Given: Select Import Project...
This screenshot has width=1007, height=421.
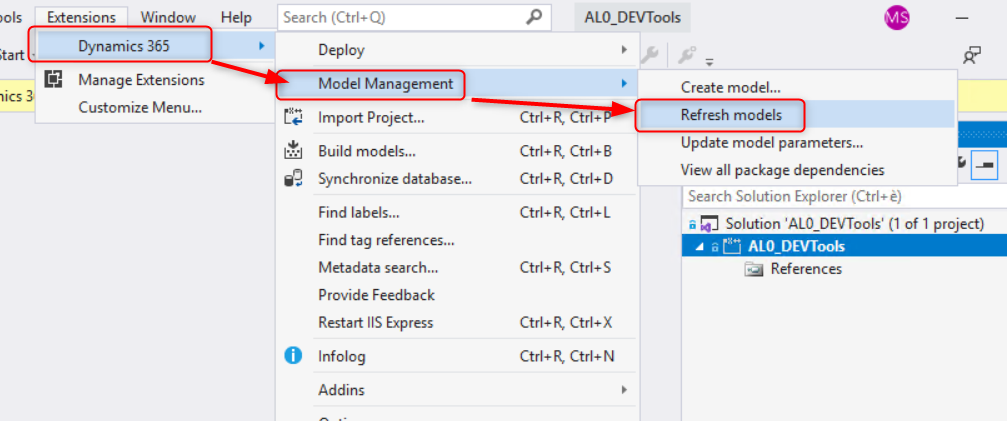Looking at the screenshot, I should [457, 118].
